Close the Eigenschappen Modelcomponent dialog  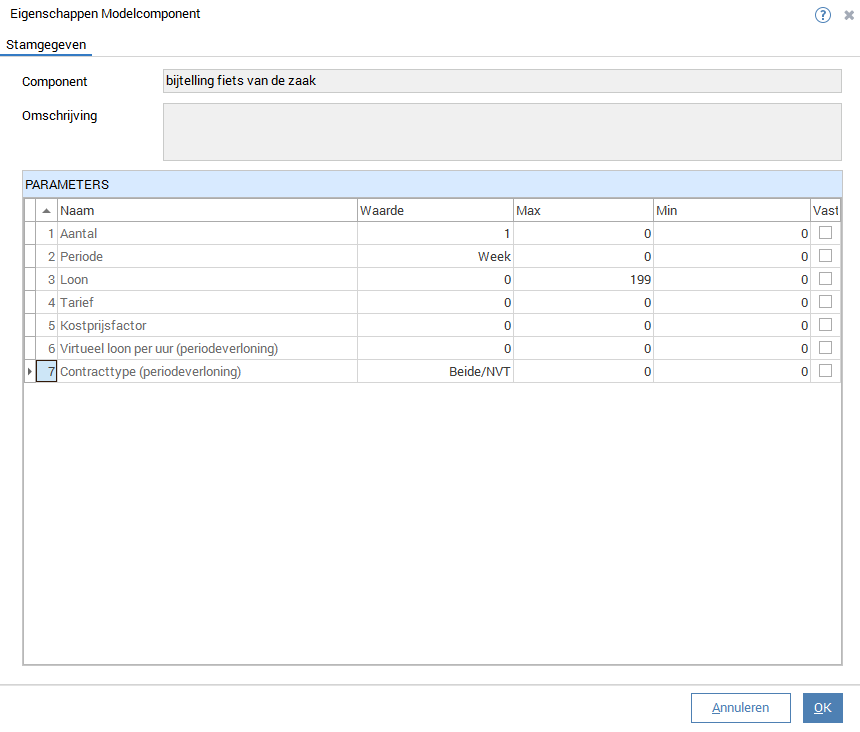[x=849, y=15]
